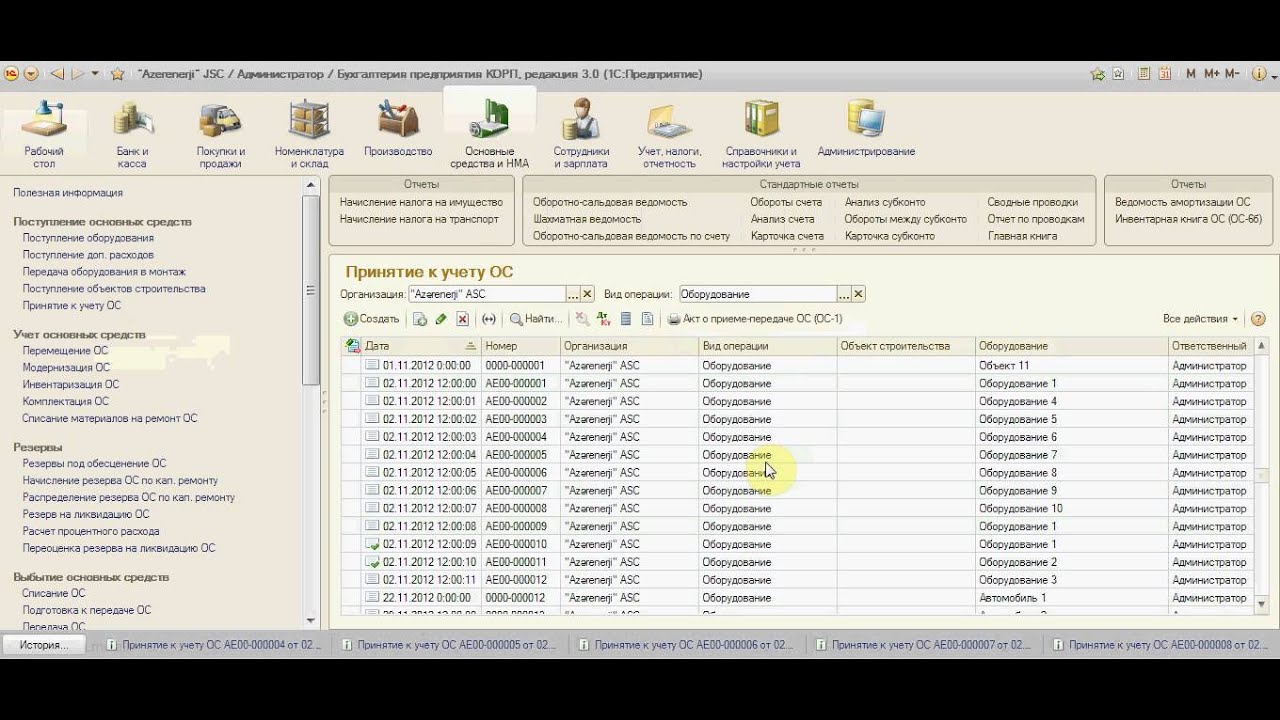Click the report page icon before printer

point(647,319)
